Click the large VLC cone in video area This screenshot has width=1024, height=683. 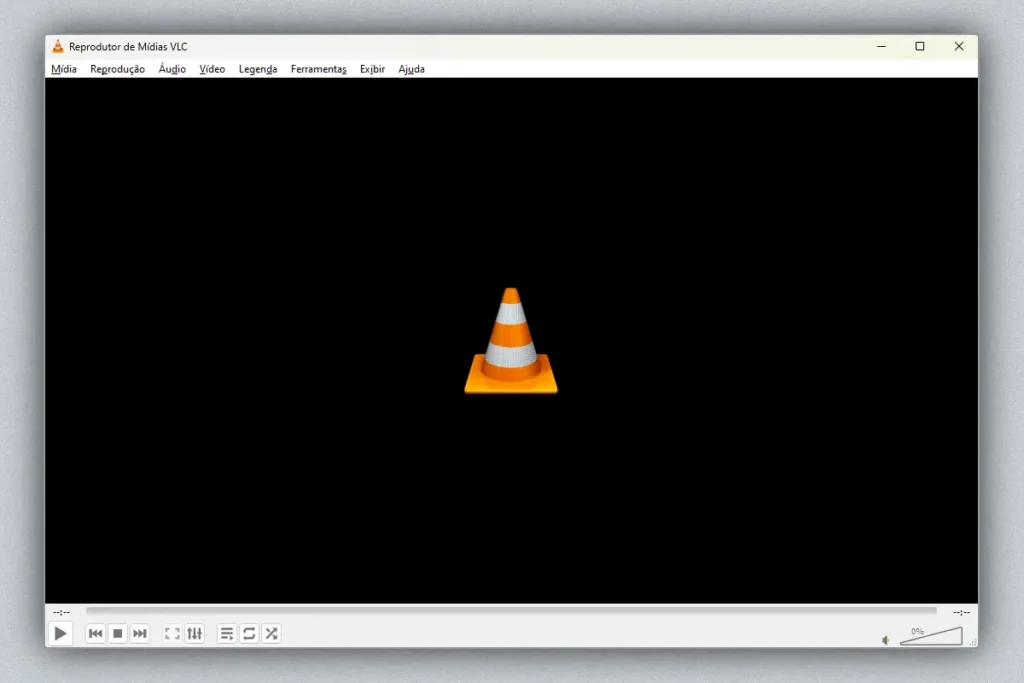pos(511,341)
